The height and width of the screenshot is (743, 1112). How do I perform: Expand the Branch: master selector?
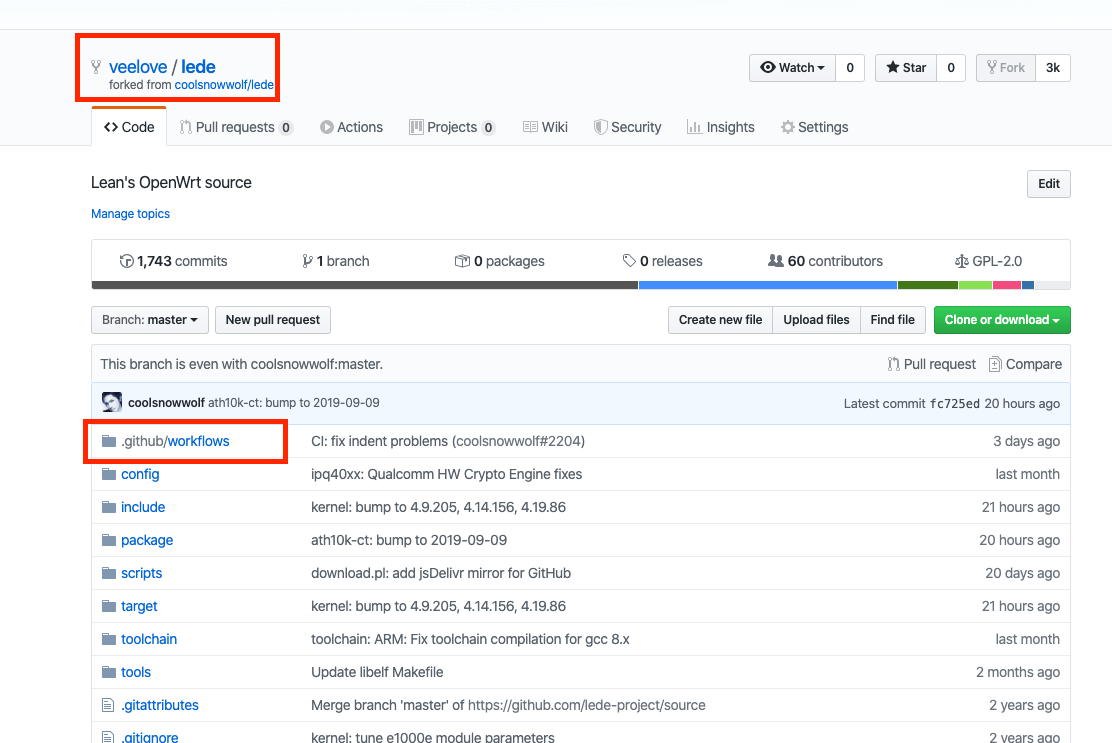150,320
